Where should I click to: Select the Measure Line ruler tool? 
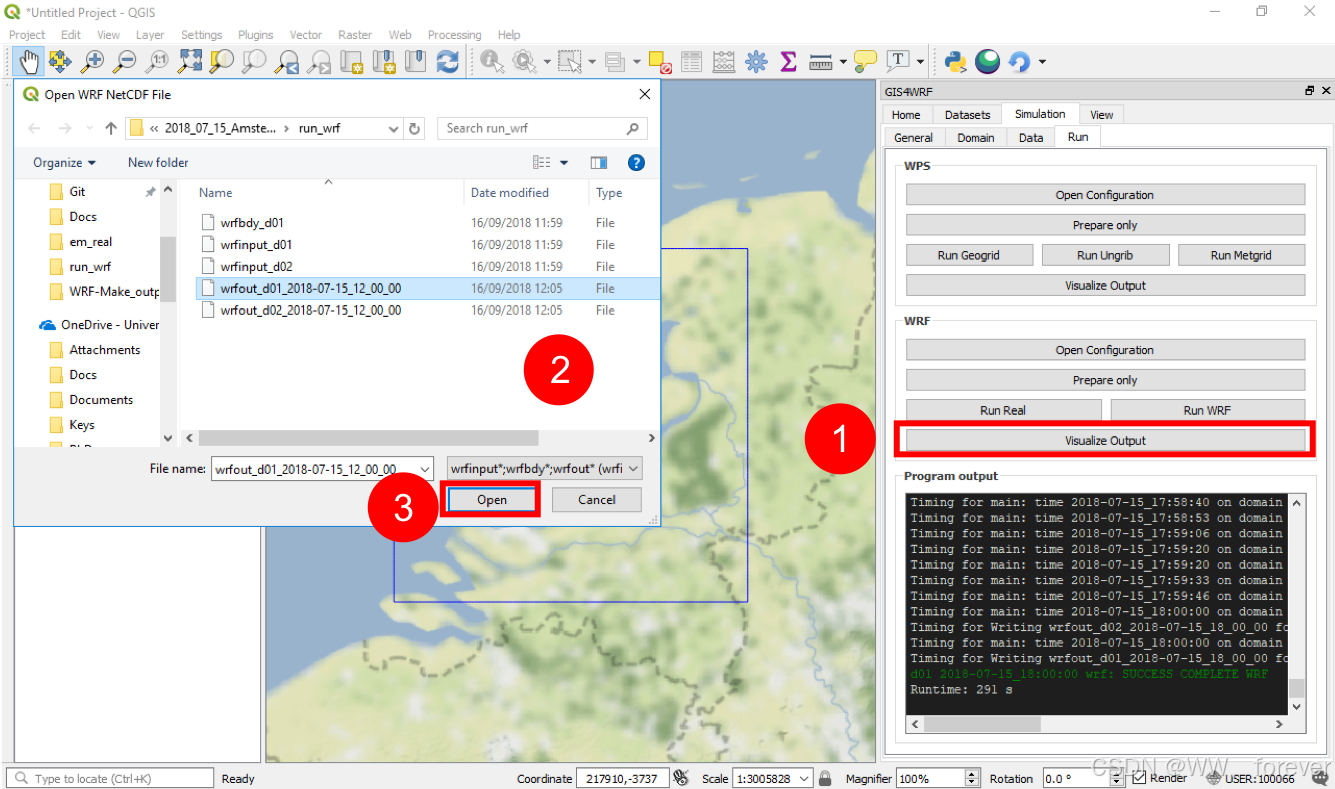point(821,62)
